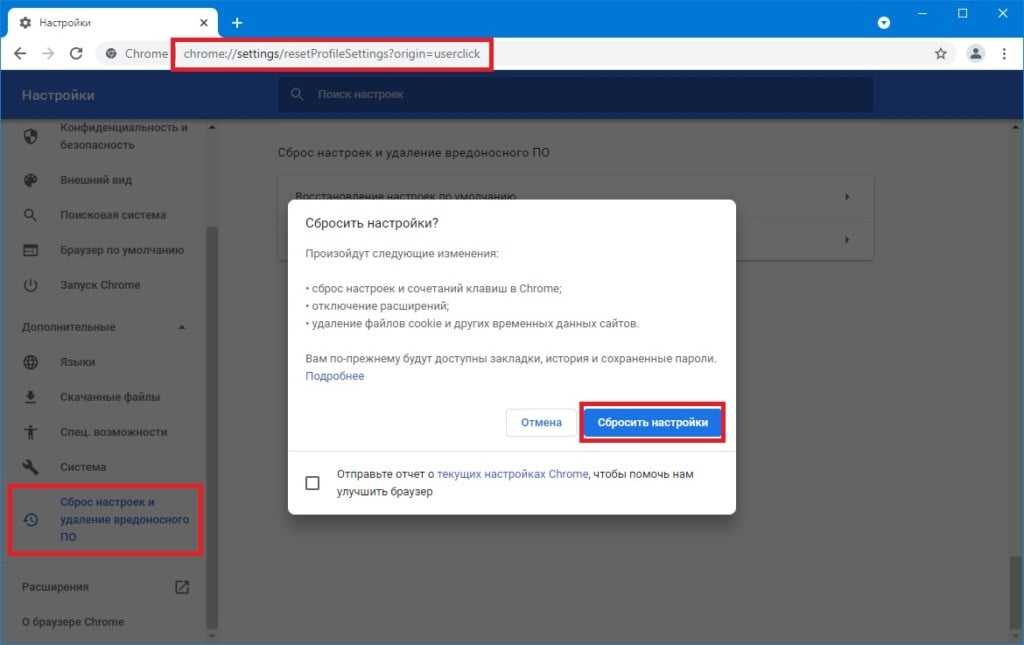Click the browser forward arrow
Viewport: 1024px width, 645px height.
click(x=48, y=54)
